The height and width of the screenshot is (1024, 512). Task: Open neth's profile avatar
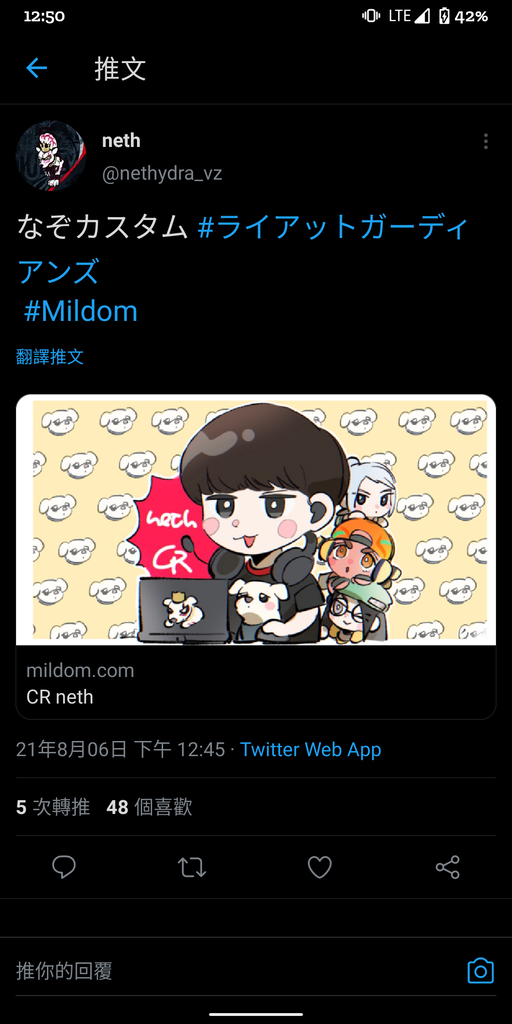point(51,156)
